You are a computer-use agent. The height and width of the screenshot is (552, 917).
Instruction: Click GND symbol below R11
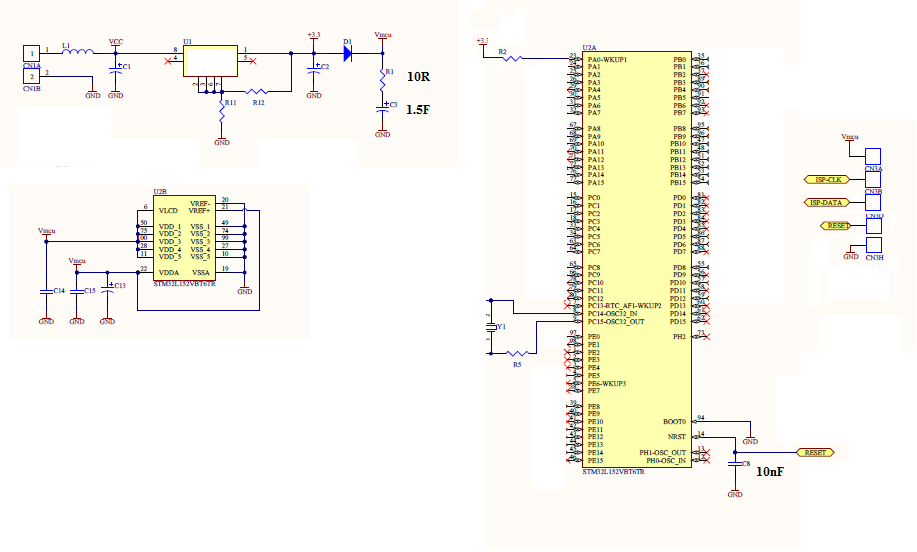pos(222,141)
